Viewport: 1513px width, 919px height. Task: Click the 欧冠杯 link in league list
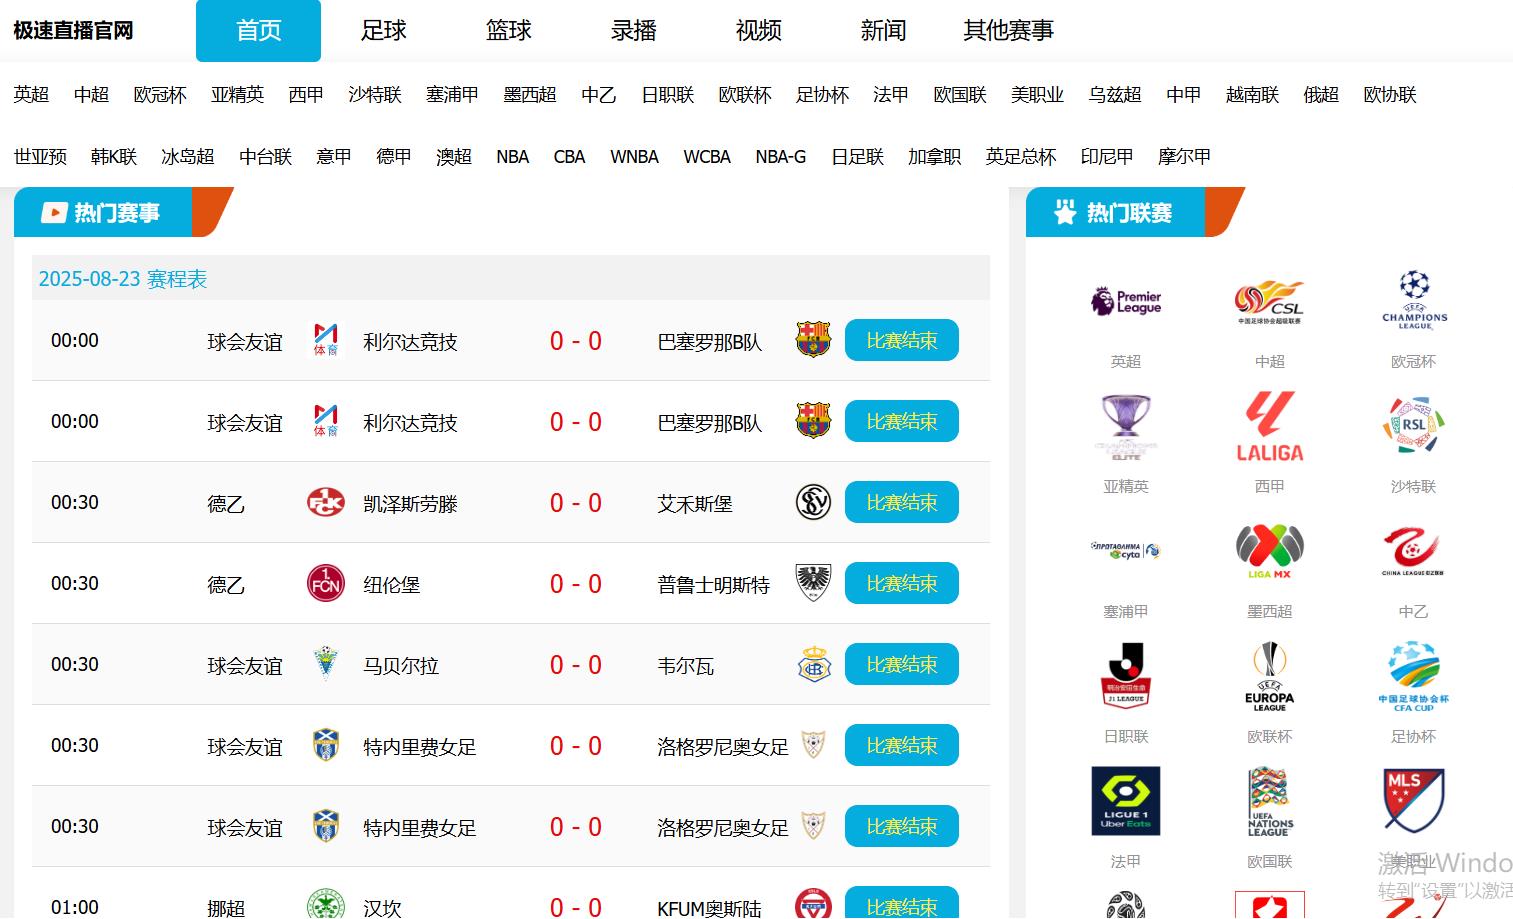[x=160, y=95]
